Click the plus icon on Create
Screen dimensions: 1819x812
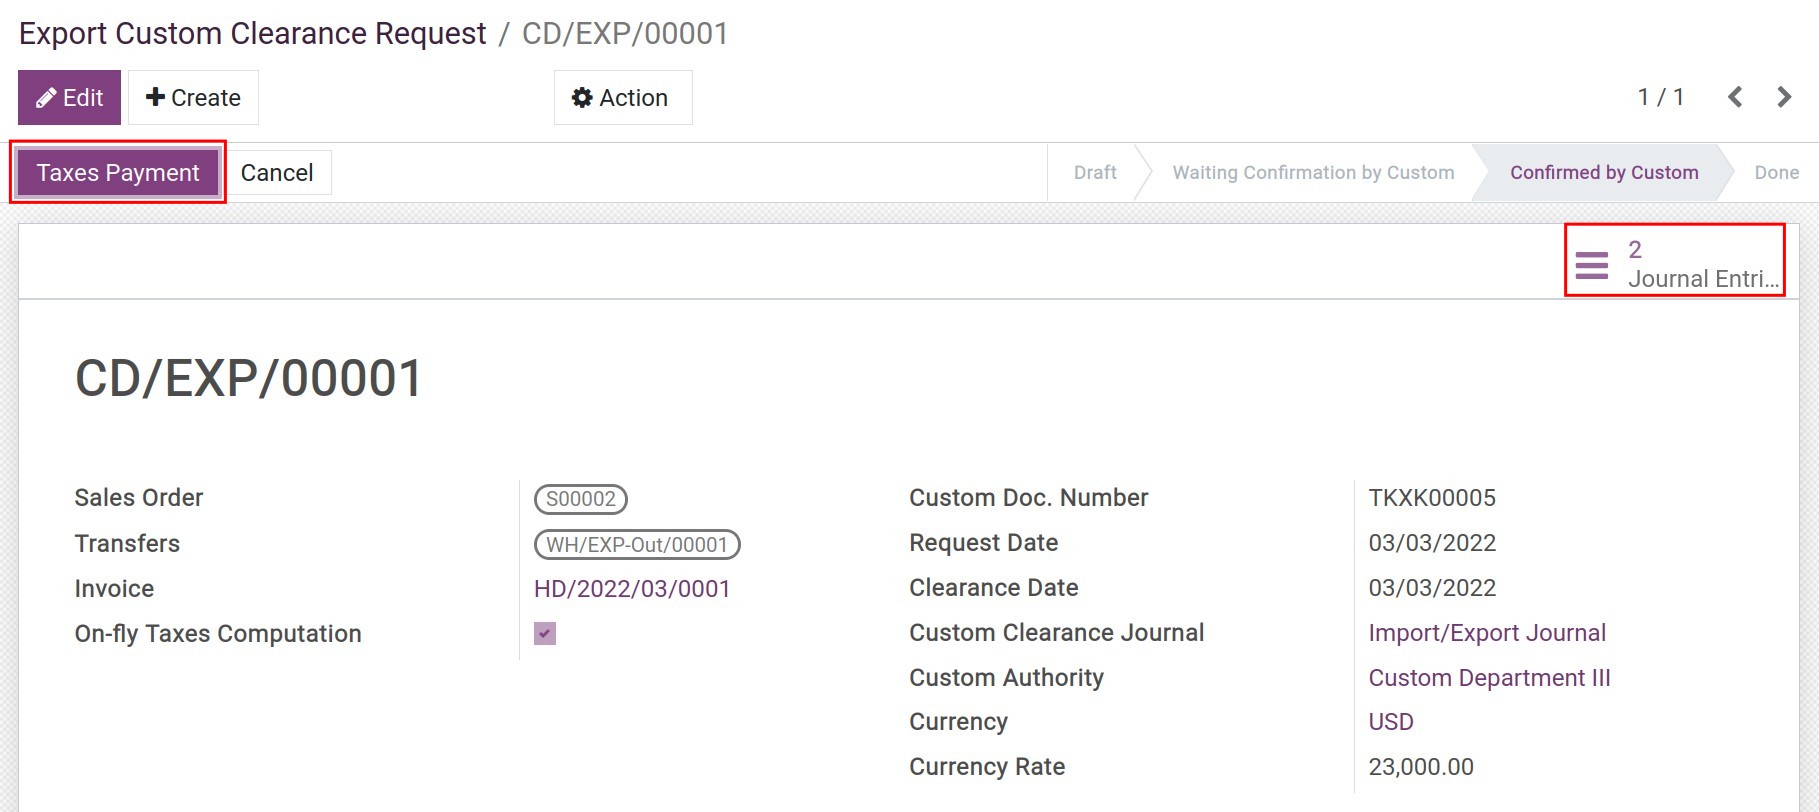[x=155, y=97]
